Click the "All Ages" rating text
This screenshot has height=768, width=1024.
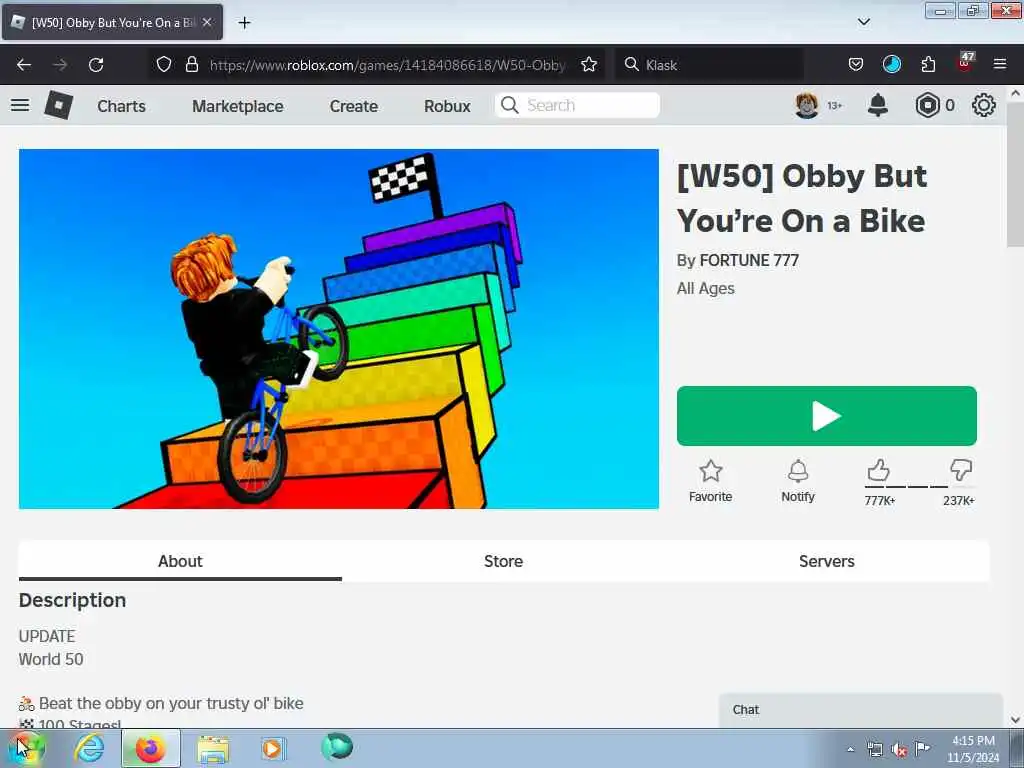tap(705, 289)
